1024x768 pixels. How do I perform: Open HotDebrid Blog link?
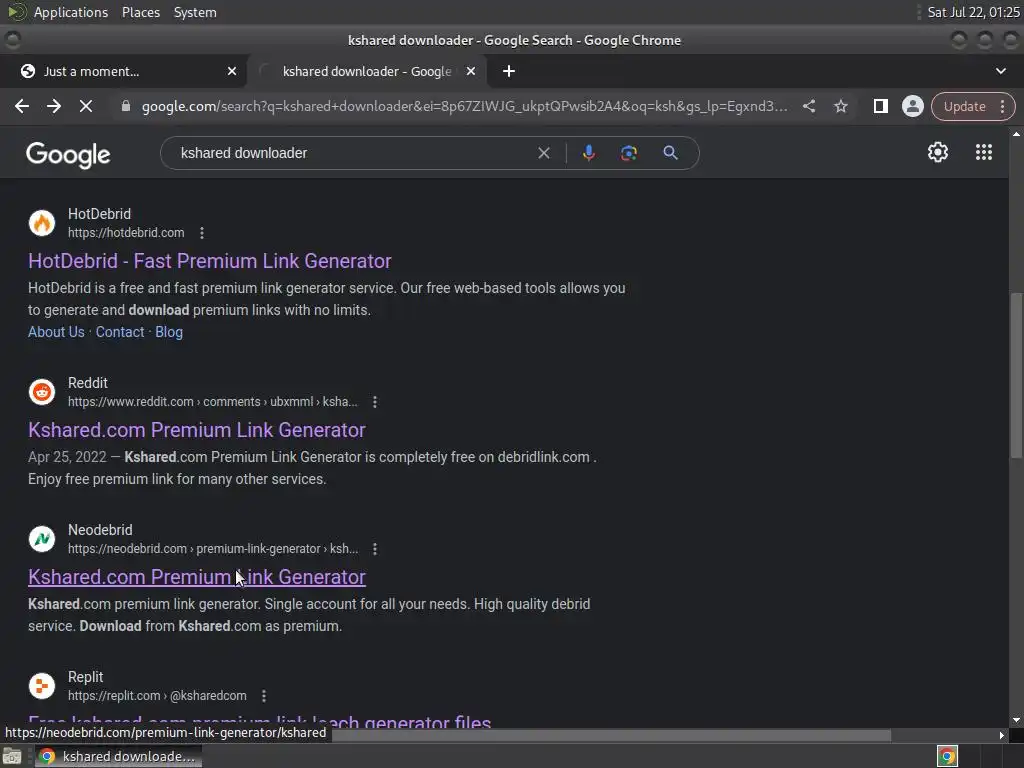(x=169, y=332)
